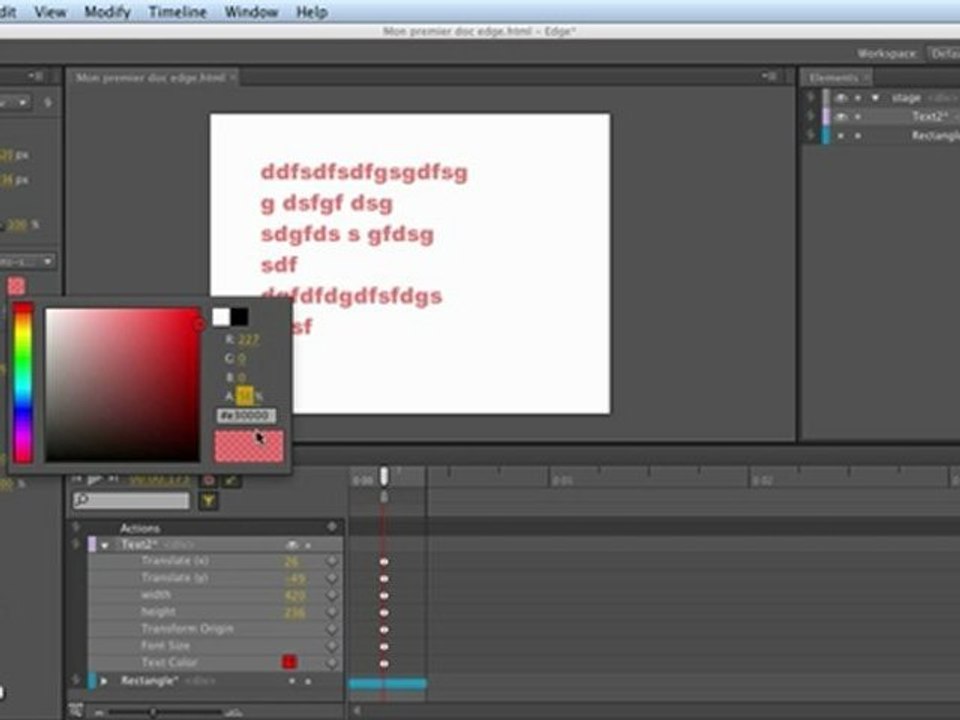Open the left properties panel options menu
The image size is (960, 720).
coord(35,77)
